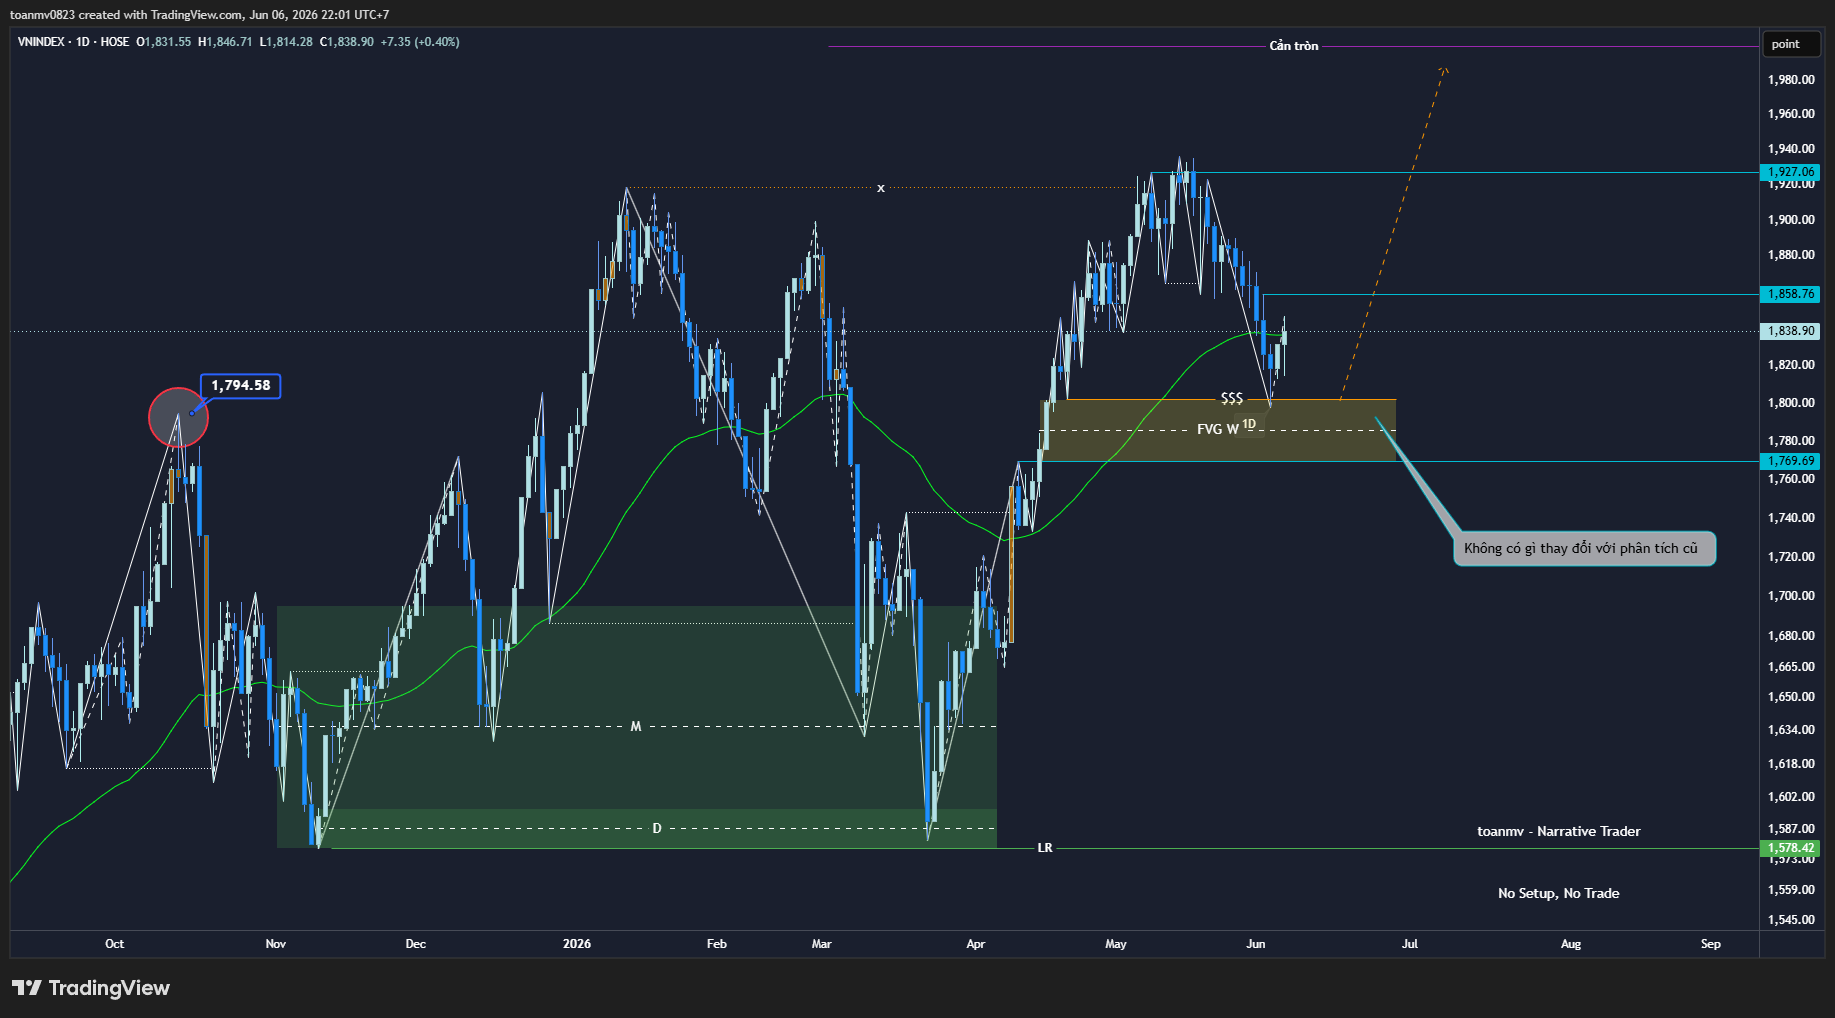Select the M midline label in green zone
The height and width of the screenshot is (1018, 1835).
coord(636,727)
